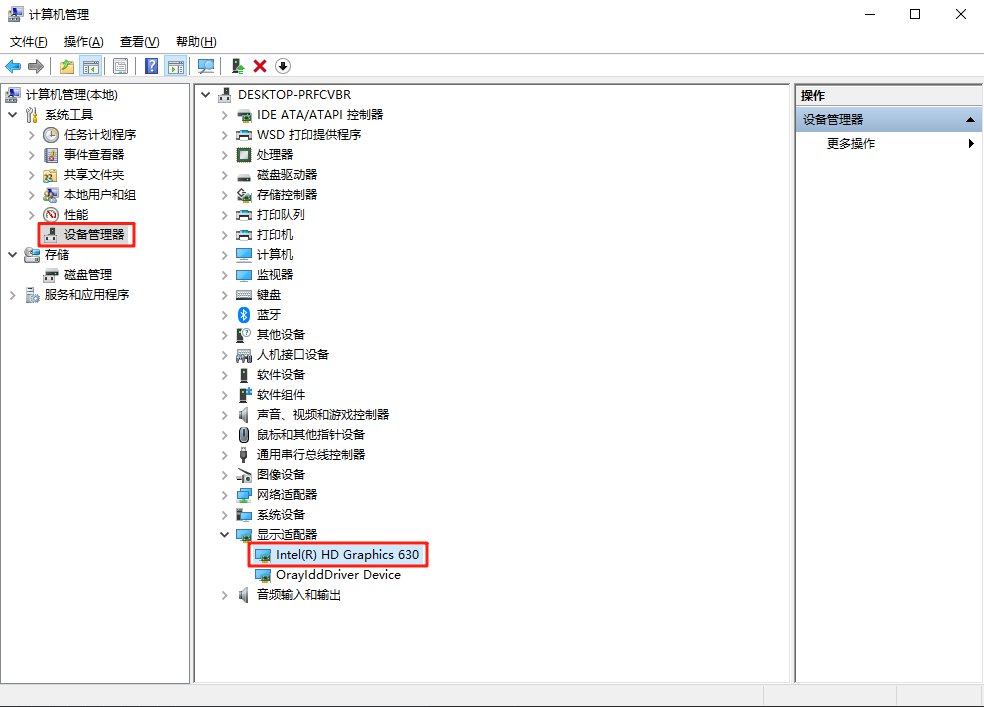Click the Up one level folder icon
The height and width of the screenshot is (707, 984).
67,66
